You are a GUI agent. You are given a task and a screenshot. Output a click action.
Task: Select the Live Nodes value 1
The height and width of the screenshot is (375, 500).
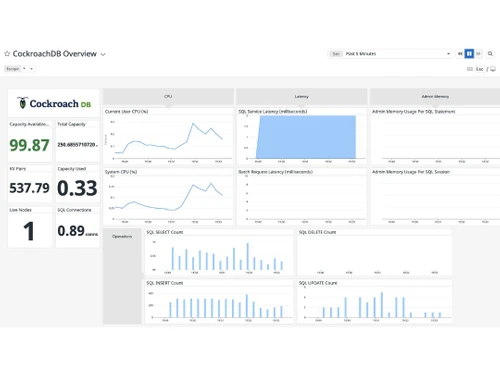click(x=29, y=231)
